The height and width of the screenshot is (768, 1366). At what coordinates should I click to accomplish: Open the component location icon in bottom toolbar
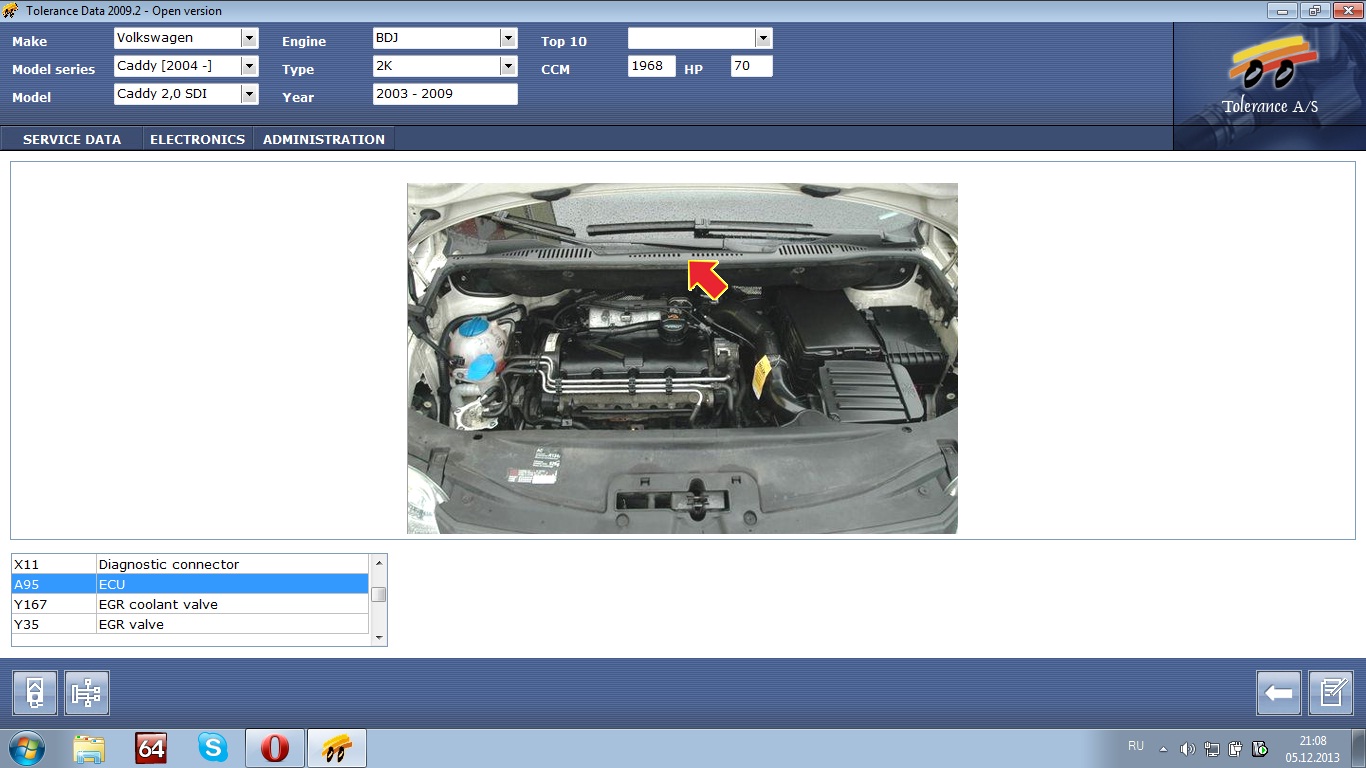coord(35,692)
